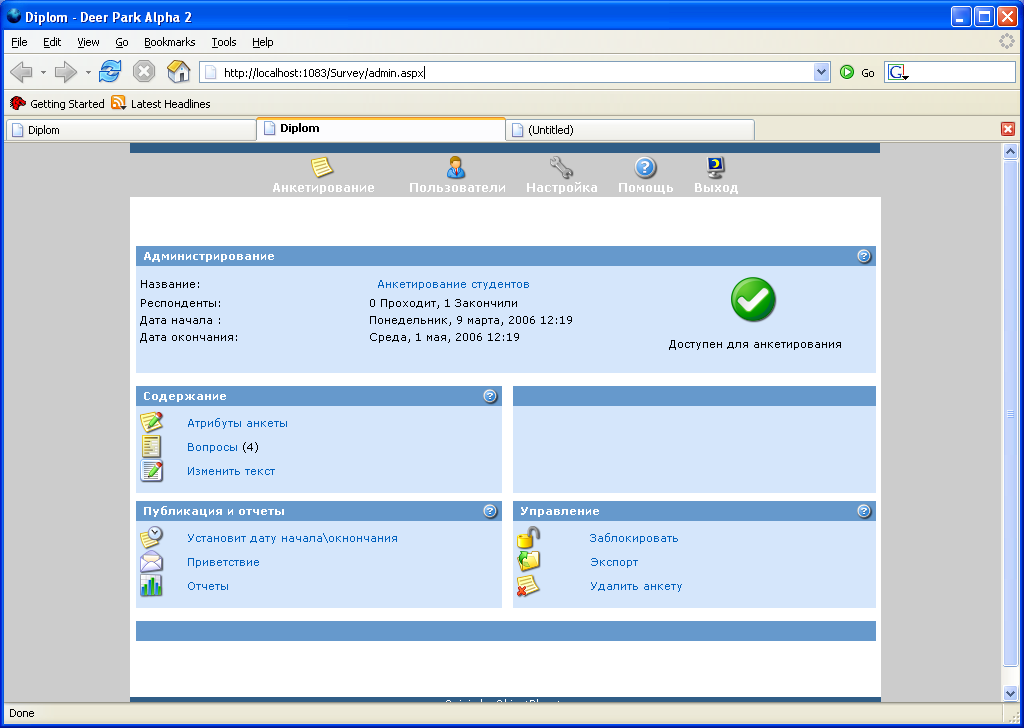The height and width of the screenshot is (728, 1024).
Task: Open the Приветствие link
Action: (223, 562)
